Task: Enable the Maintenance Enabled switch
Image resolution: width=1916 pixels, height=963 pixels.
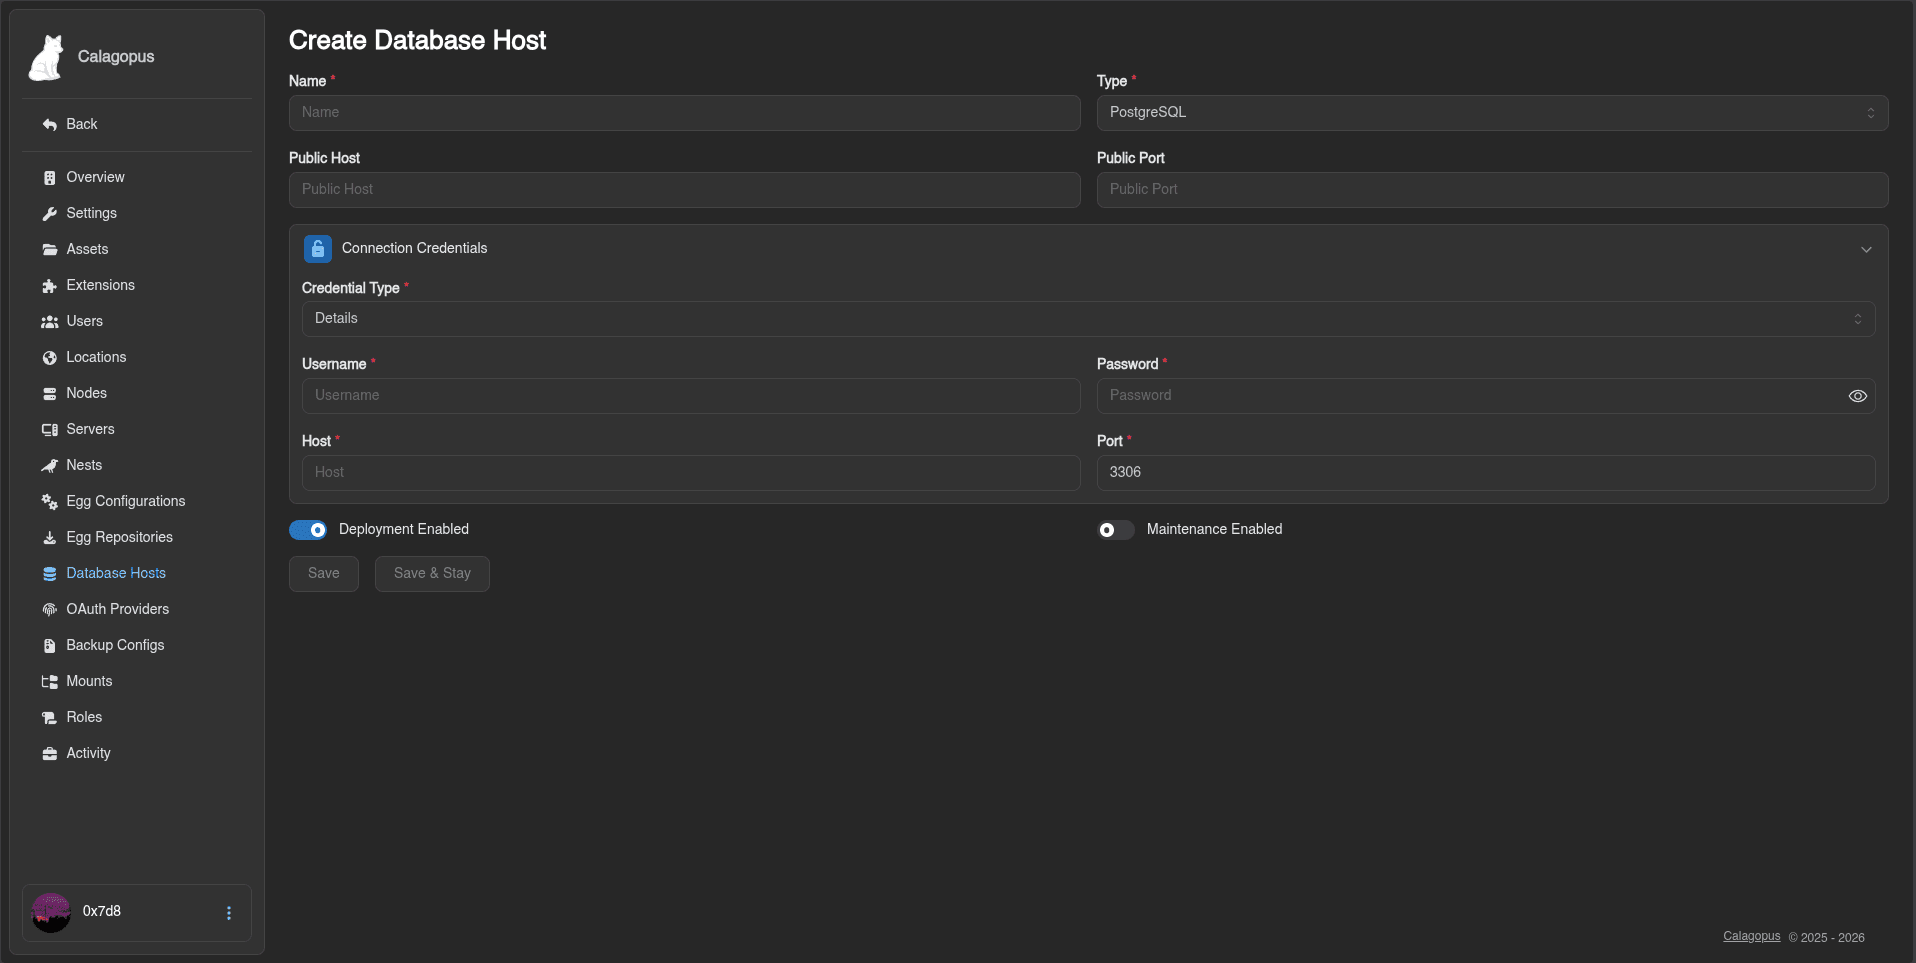Action: [1115, 530]
